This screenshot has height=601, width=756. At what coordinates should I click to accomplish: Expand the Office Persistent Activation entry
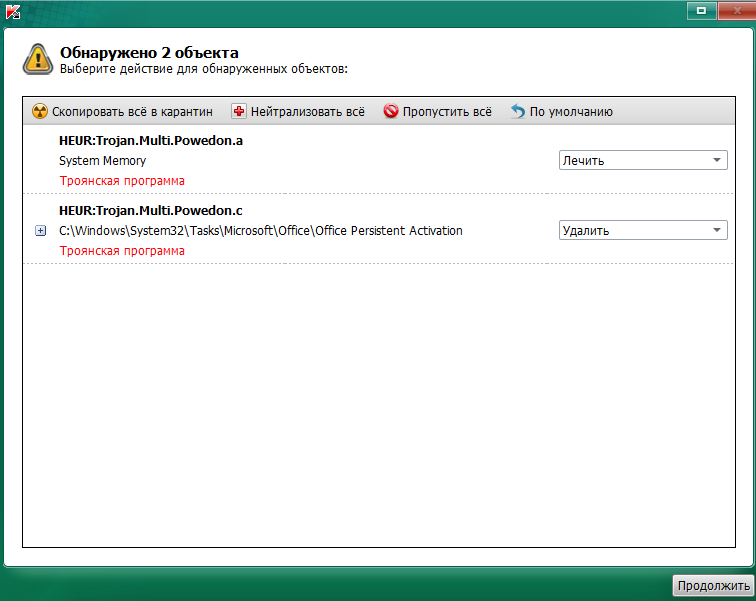point(40,231)
